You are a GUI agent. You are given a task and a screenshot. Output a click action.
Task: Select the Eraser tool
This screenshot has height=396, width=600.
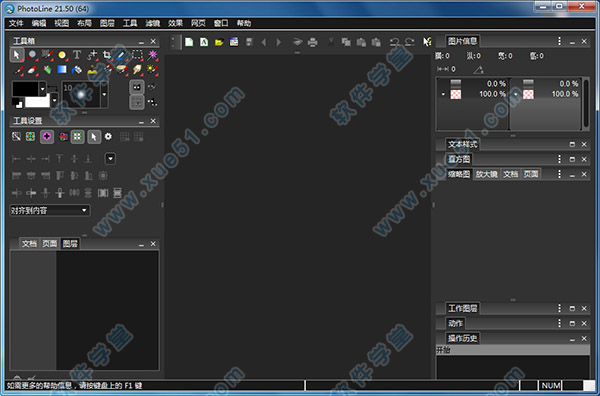point(32,70)
